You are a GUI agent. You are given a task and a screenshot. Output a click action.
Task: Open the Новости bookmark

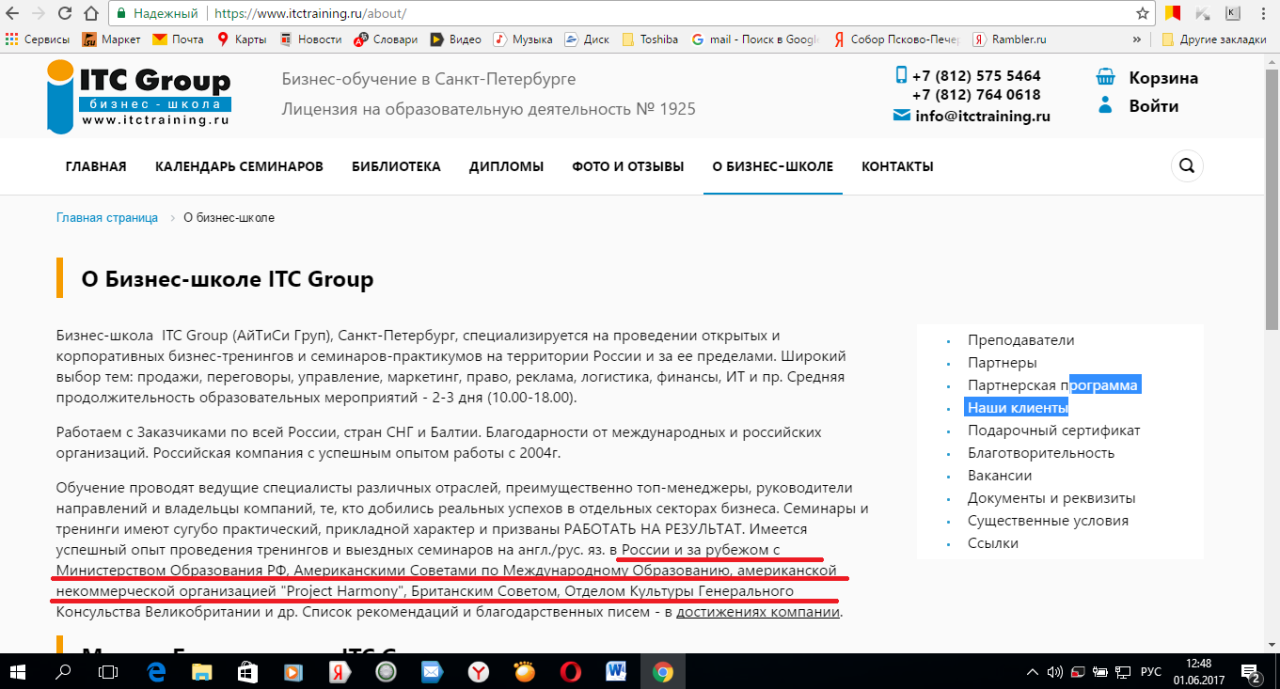click(x=310, y=40)
